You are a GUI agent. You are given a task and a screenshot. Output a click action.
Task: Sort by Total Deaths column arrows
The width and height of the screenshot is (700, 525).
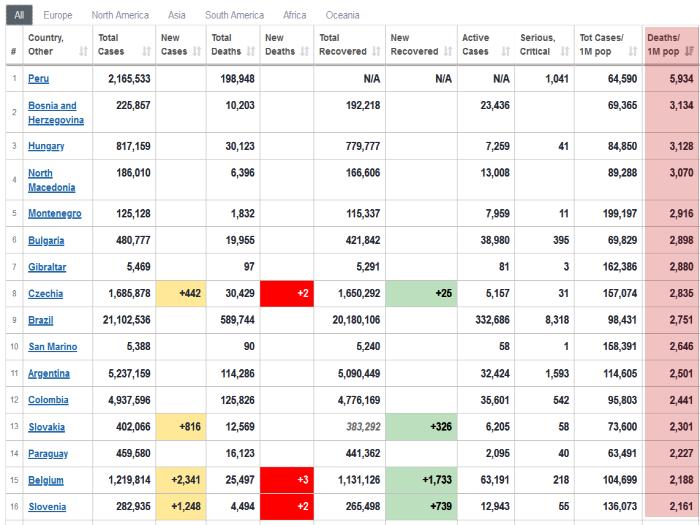point(251,51)
